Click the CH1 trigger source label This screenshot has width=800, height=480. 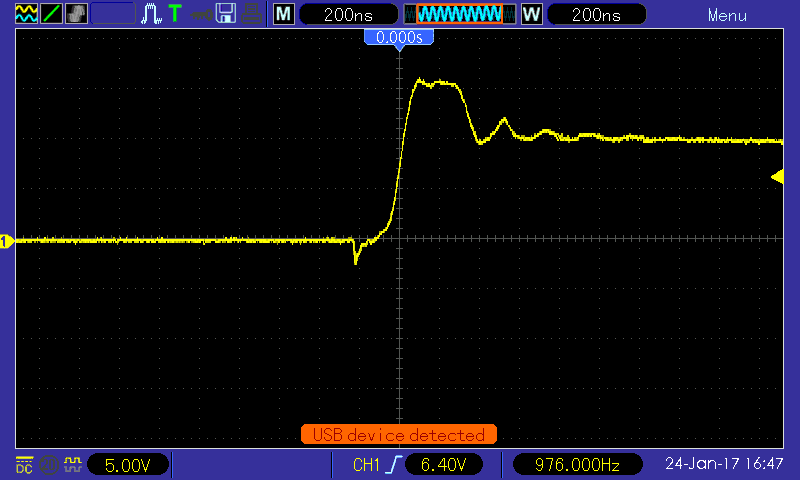(366, 465)
